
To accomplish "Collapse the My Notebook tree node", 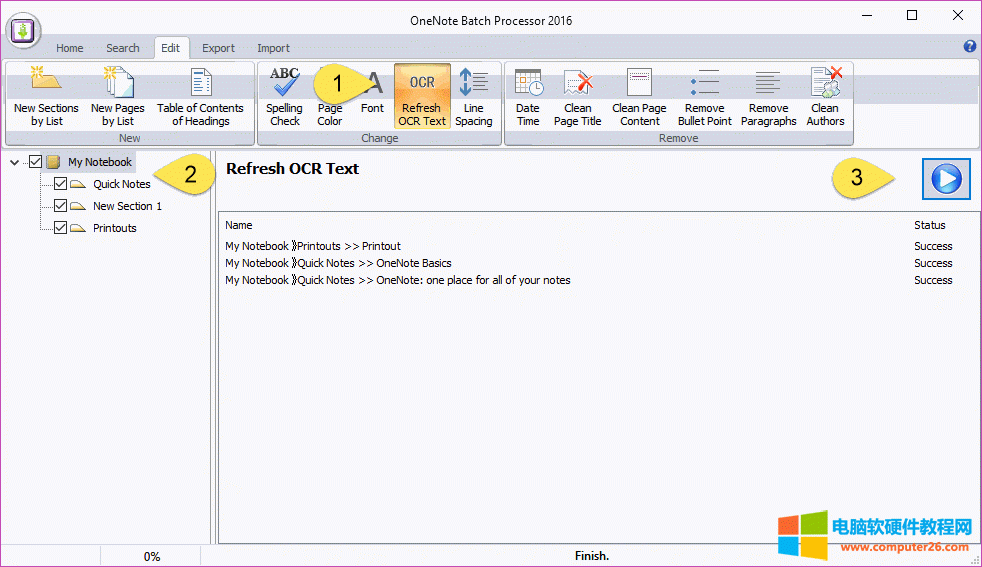I will pyautogui.click(x=14, y=162).
